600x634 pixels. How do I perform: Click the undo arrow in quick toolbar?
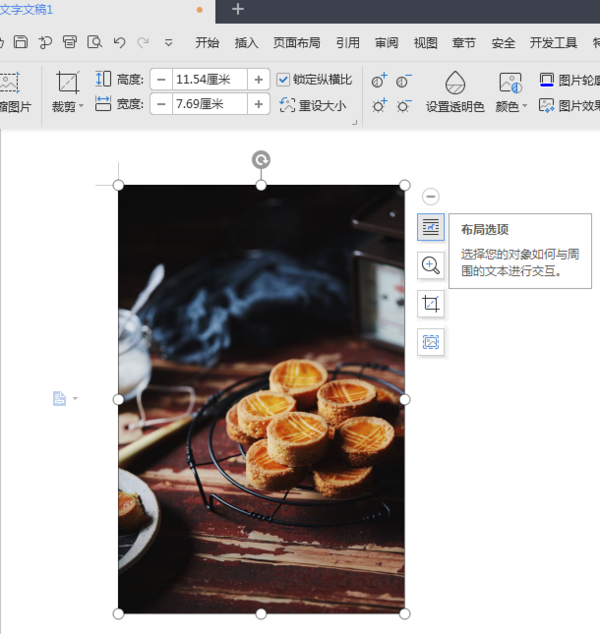pos(120,42)
